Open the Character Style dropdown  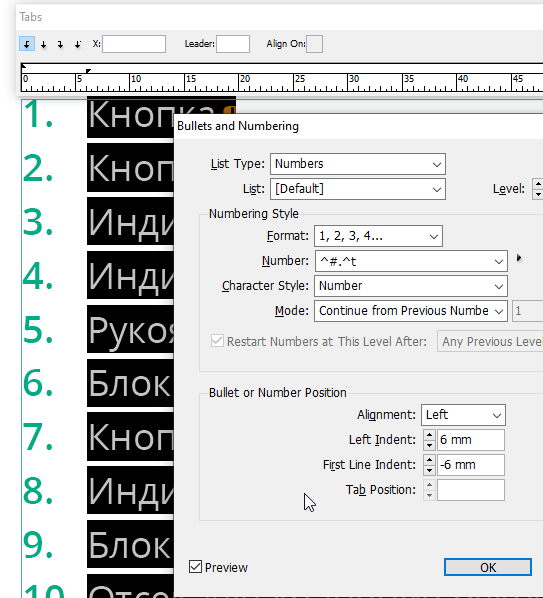coord(411,286)
